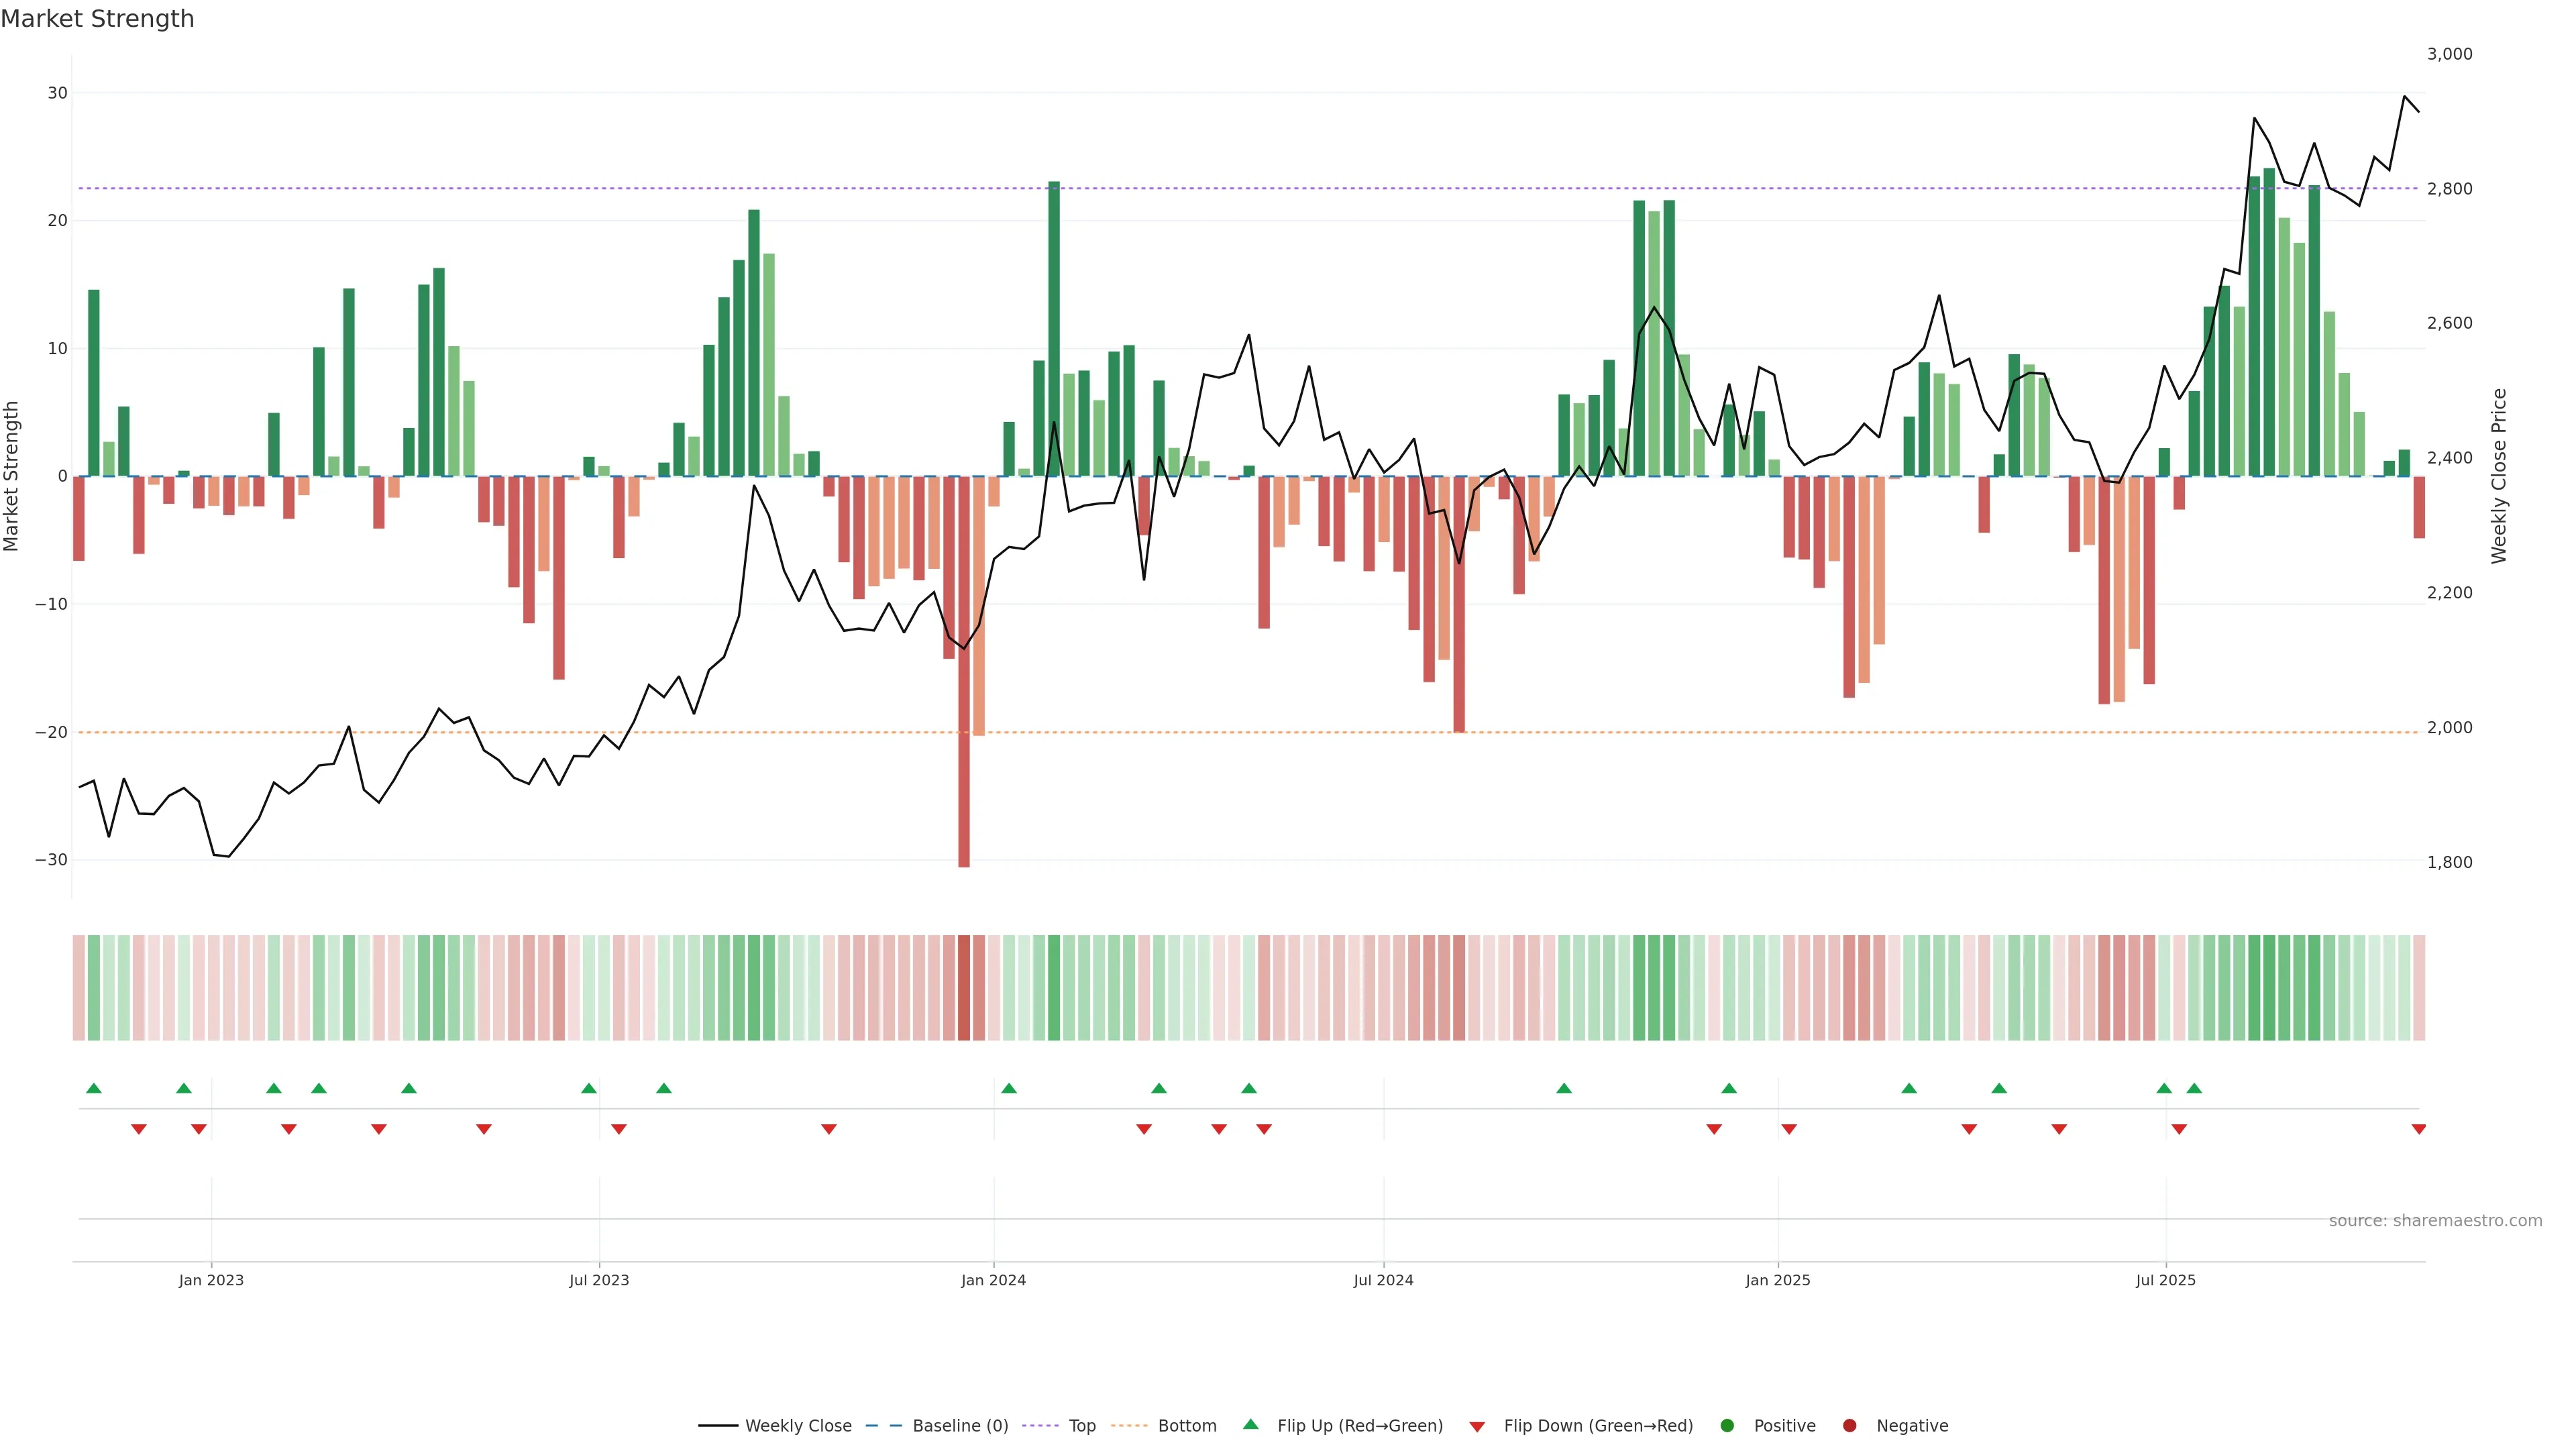Select the rightmost red flip-down triangle marker
The image size is (2576, 1449).
point(2418,1129)
